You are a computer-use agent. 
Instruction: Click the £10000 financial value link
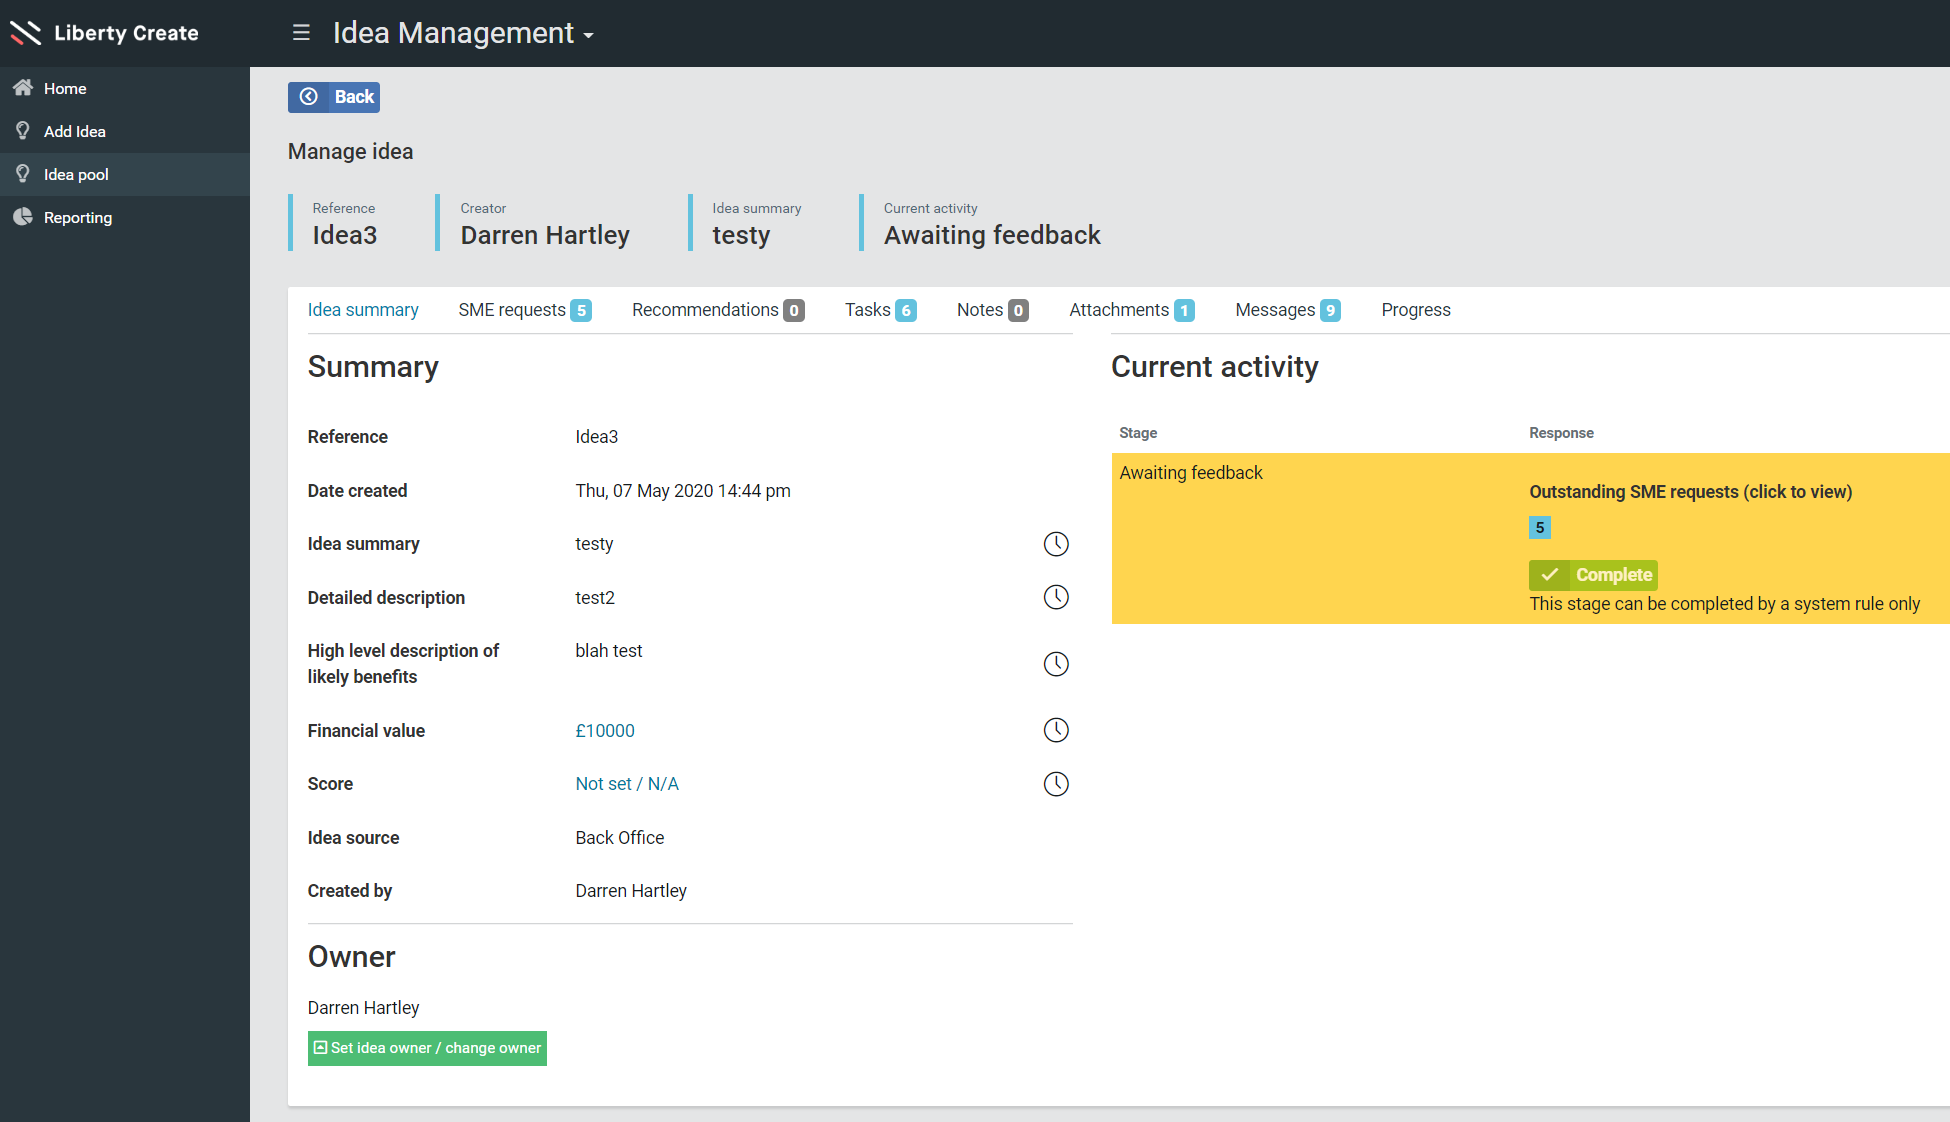point(605,731)
